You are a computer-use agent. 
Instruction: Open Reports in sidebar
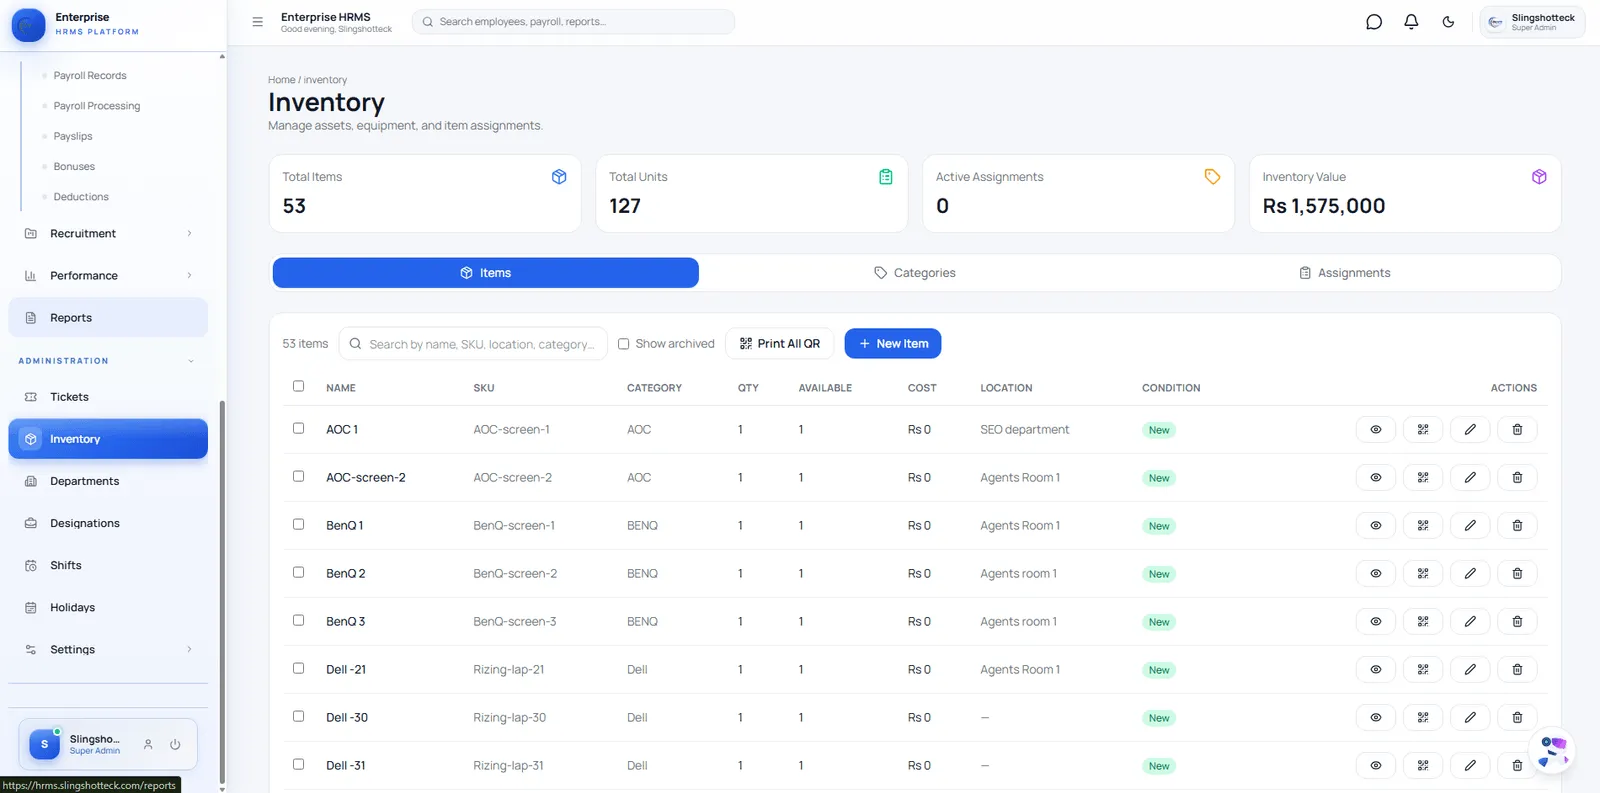click(108, 318)
